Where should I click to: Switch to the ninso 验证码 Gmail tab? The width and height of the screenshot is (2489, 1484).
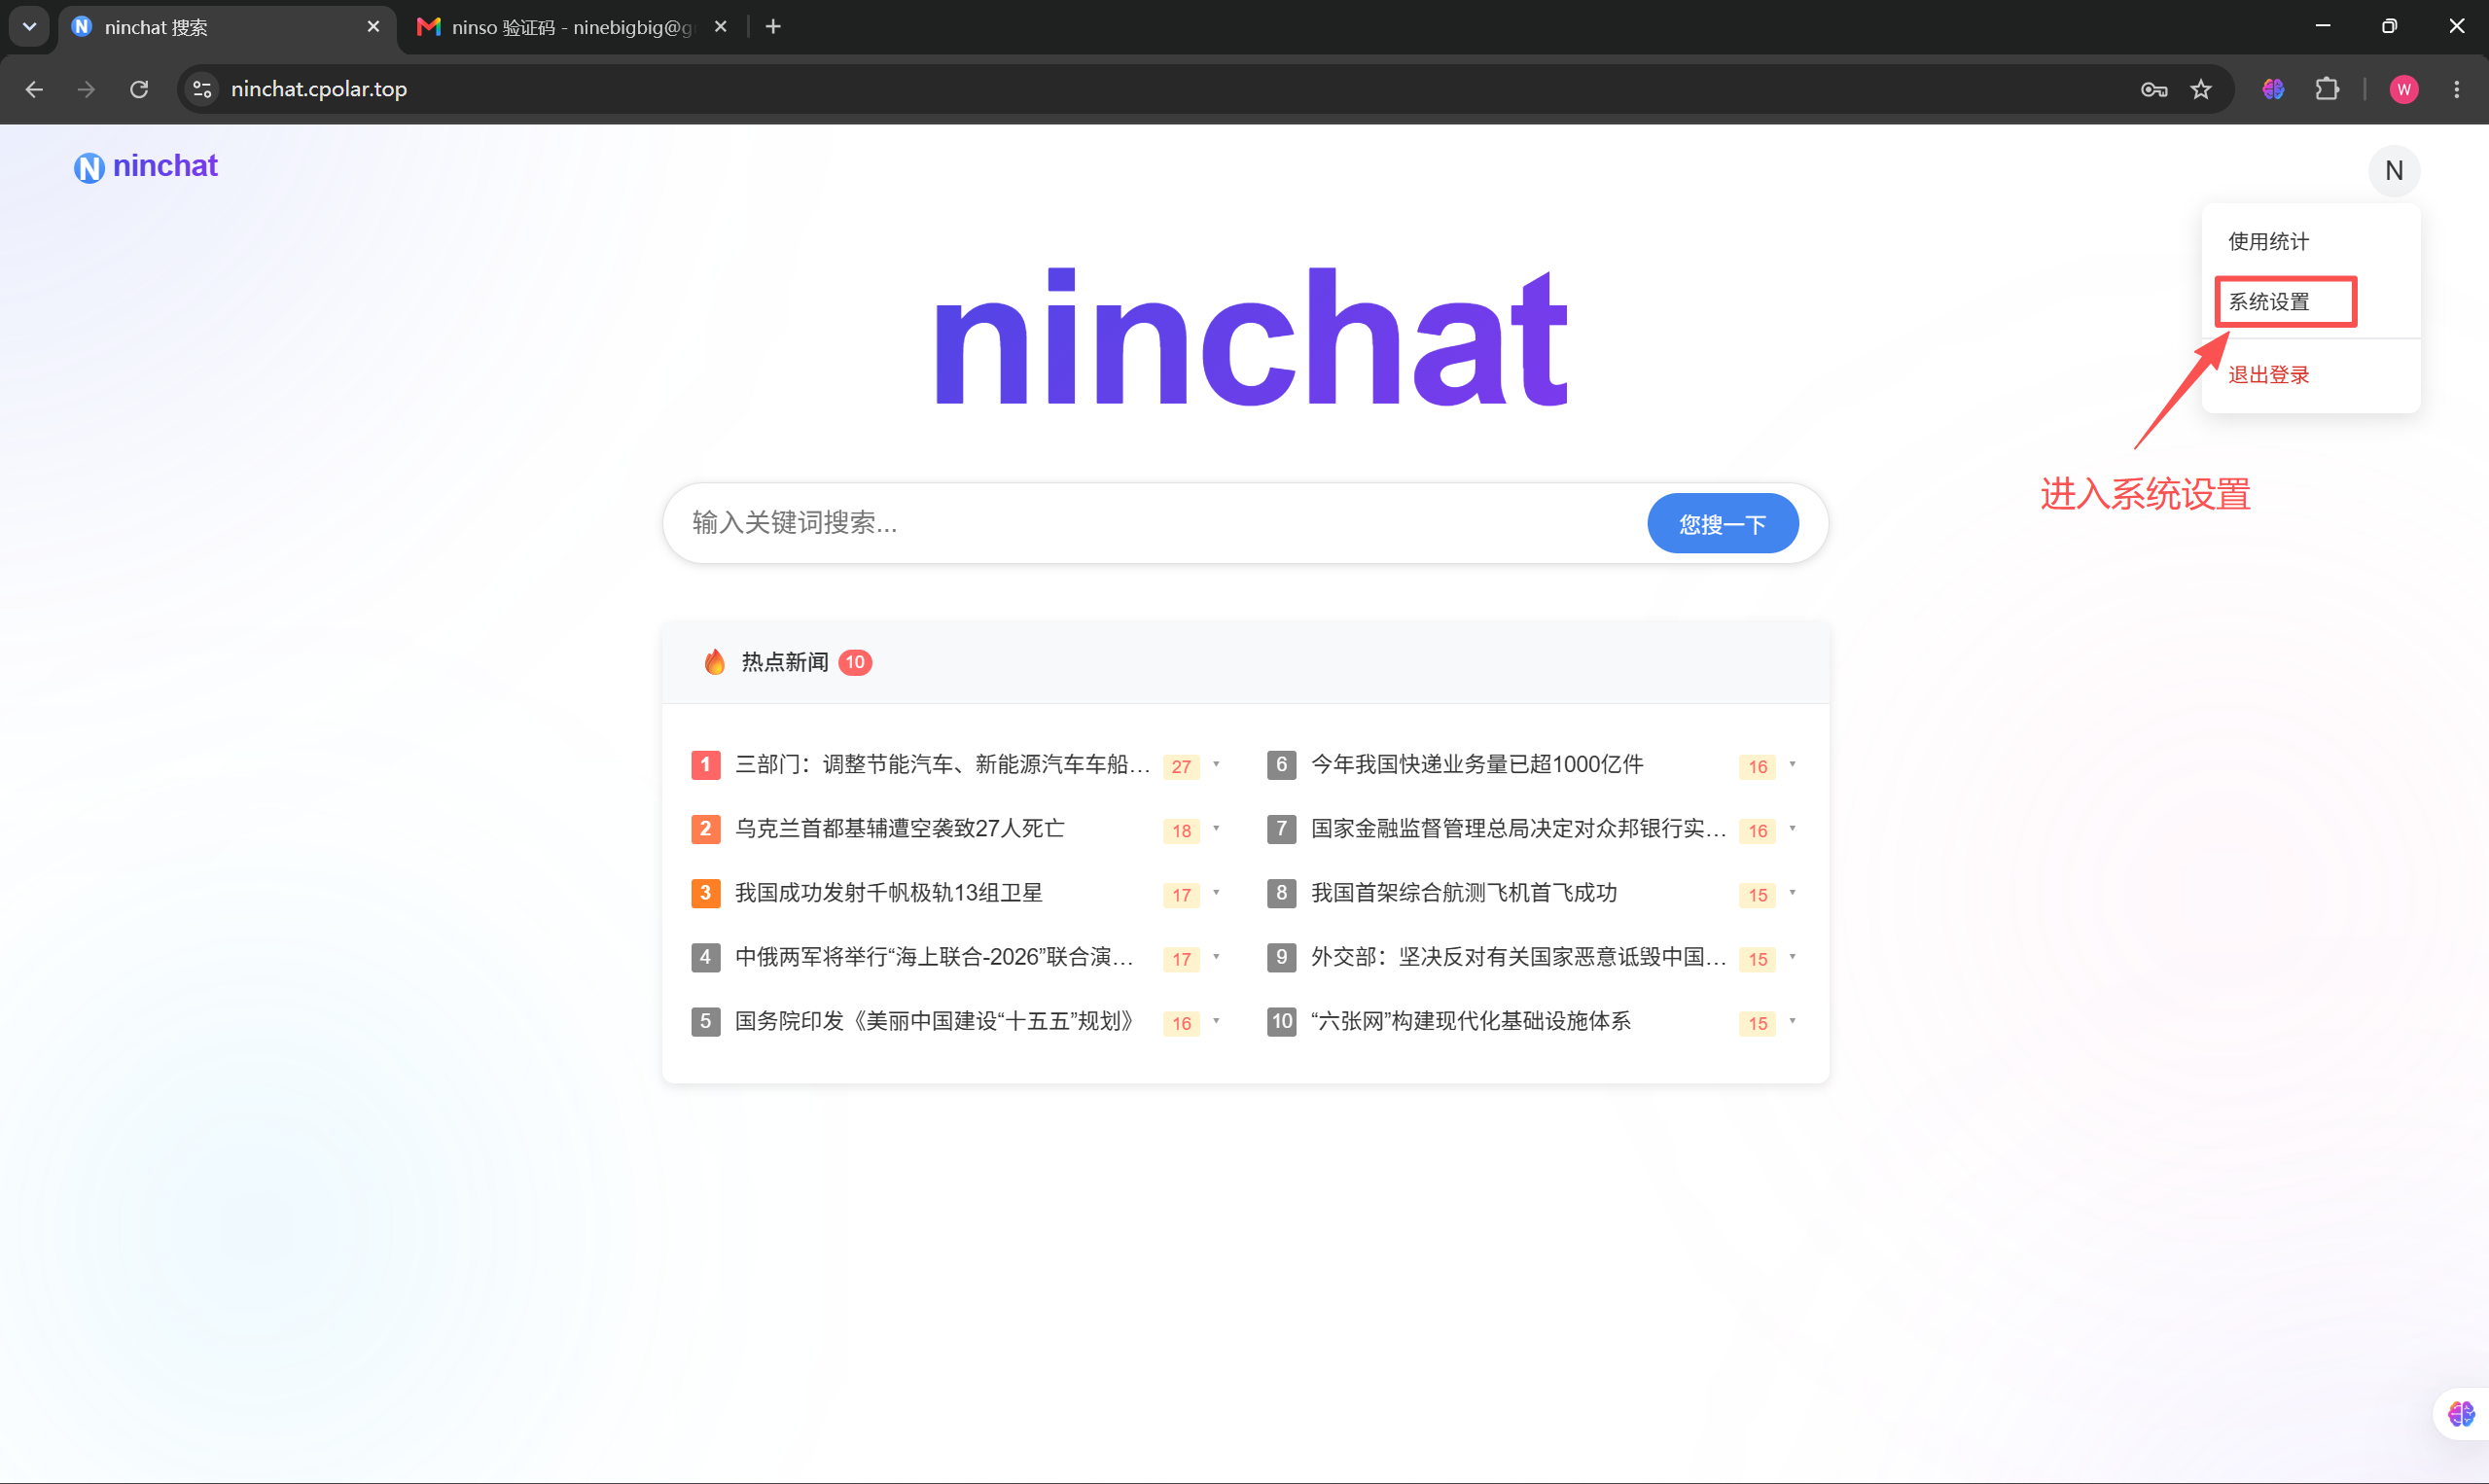coord(572,27)
